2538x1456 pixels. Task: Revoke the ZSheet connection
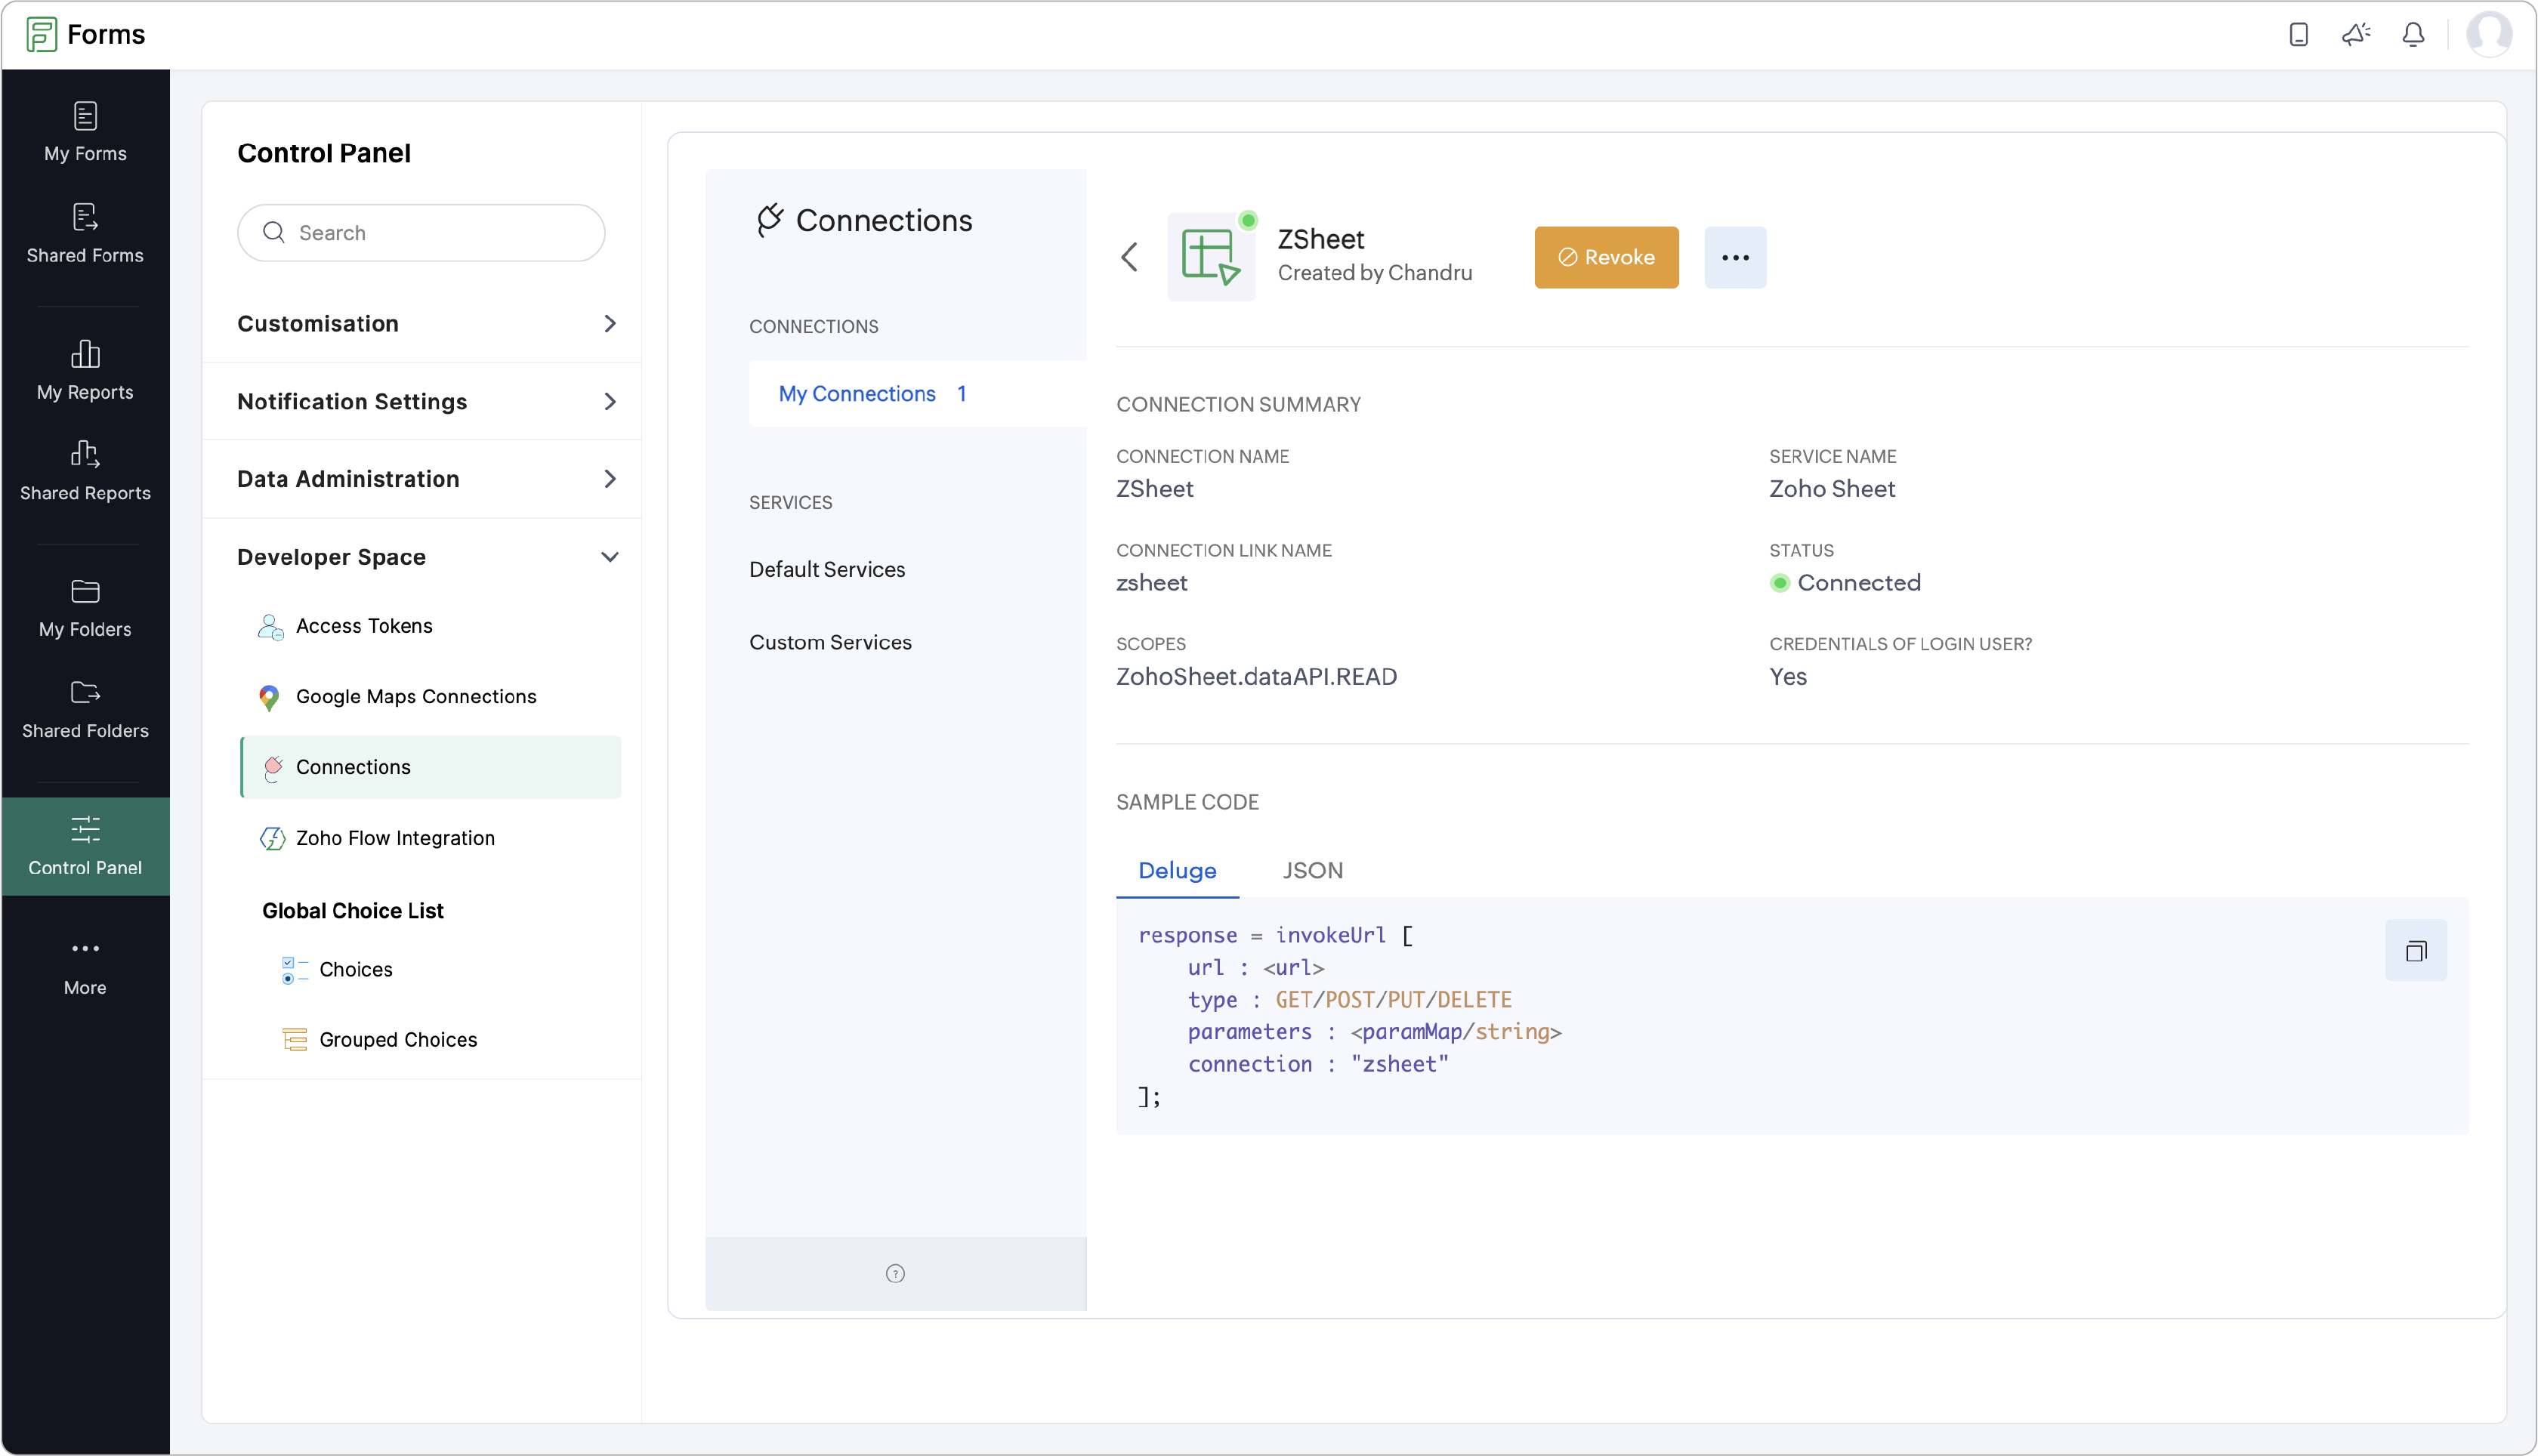1606,257
